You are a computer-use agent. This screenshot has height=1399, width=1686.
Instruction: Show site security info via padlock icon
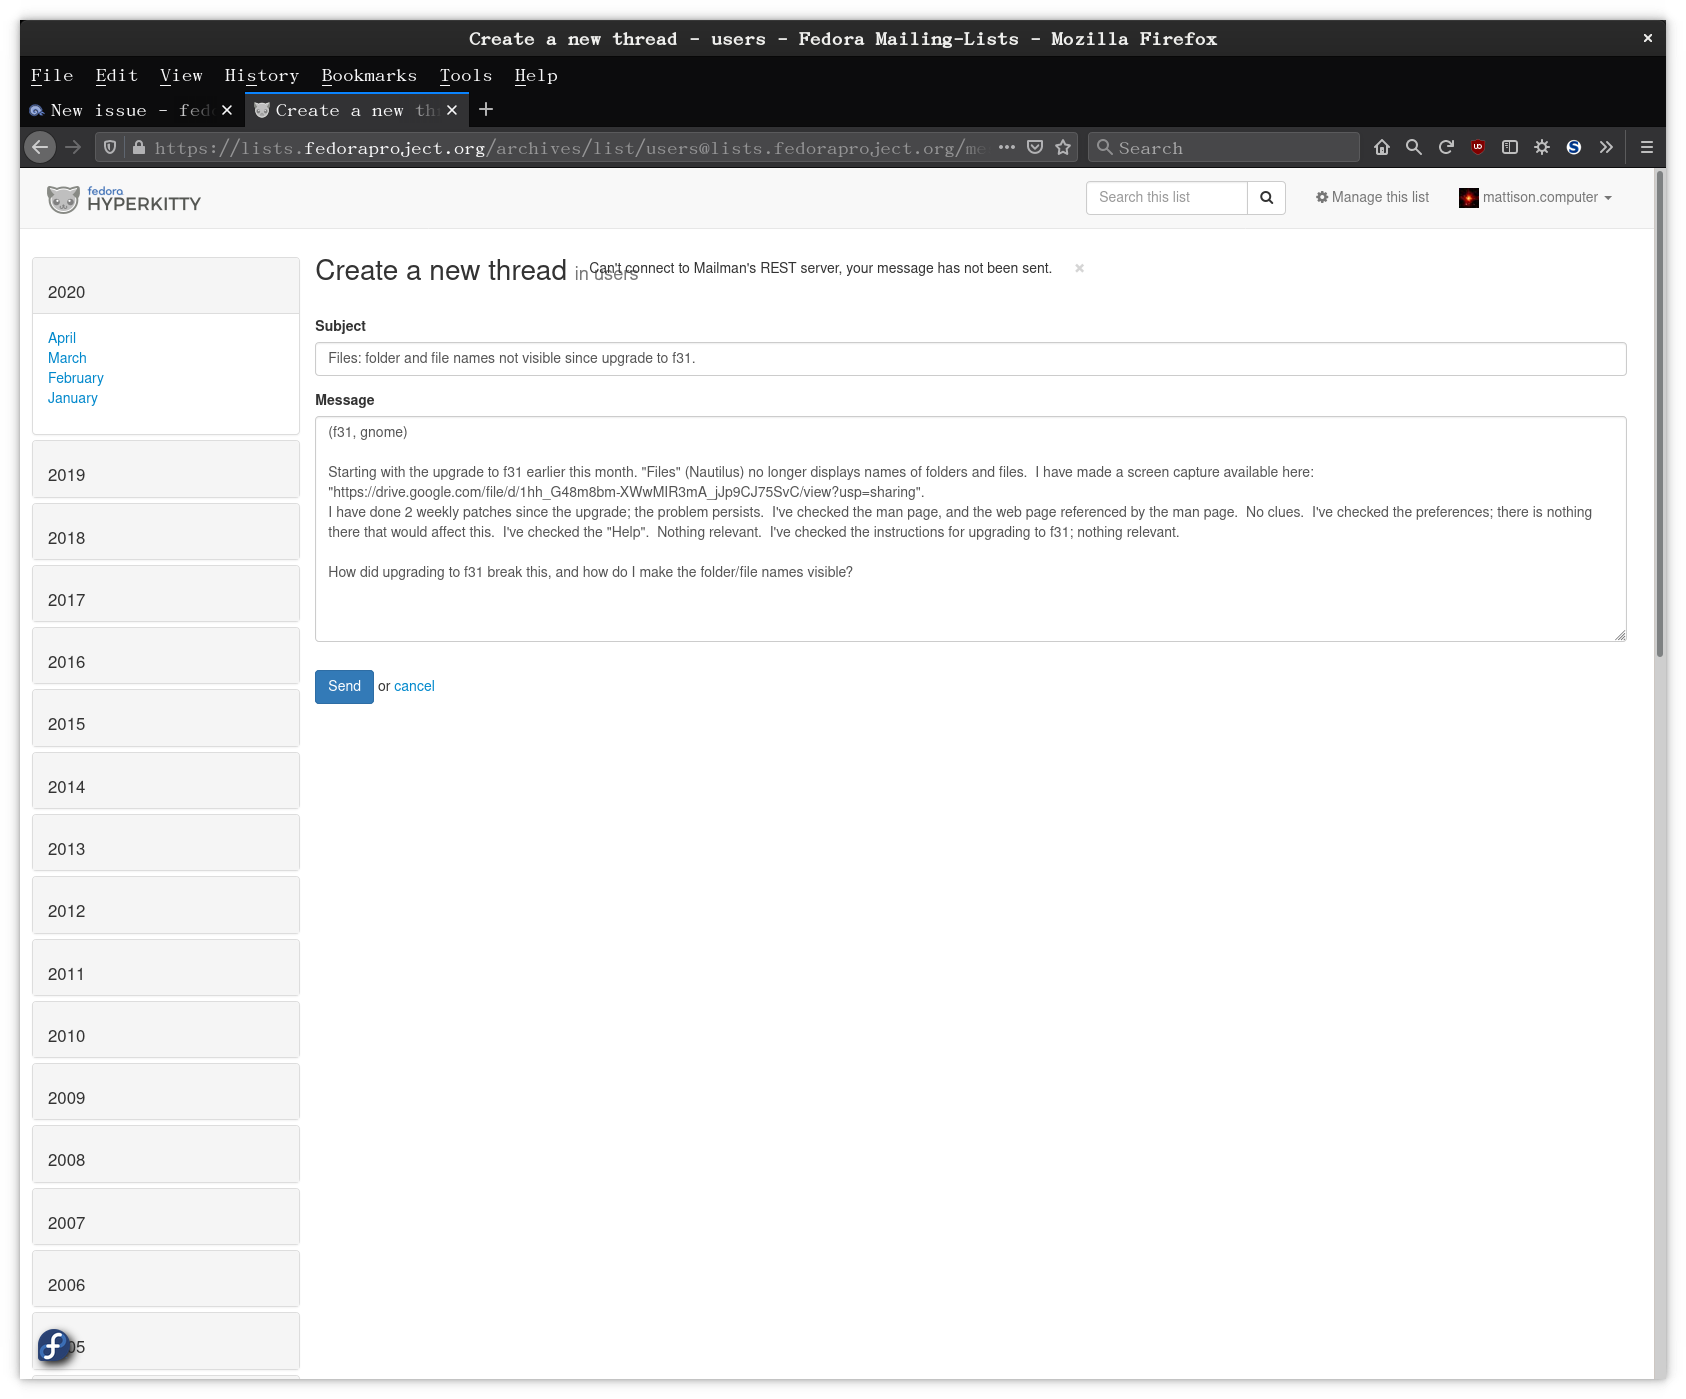pyautogui.click(x=139, y=147)
